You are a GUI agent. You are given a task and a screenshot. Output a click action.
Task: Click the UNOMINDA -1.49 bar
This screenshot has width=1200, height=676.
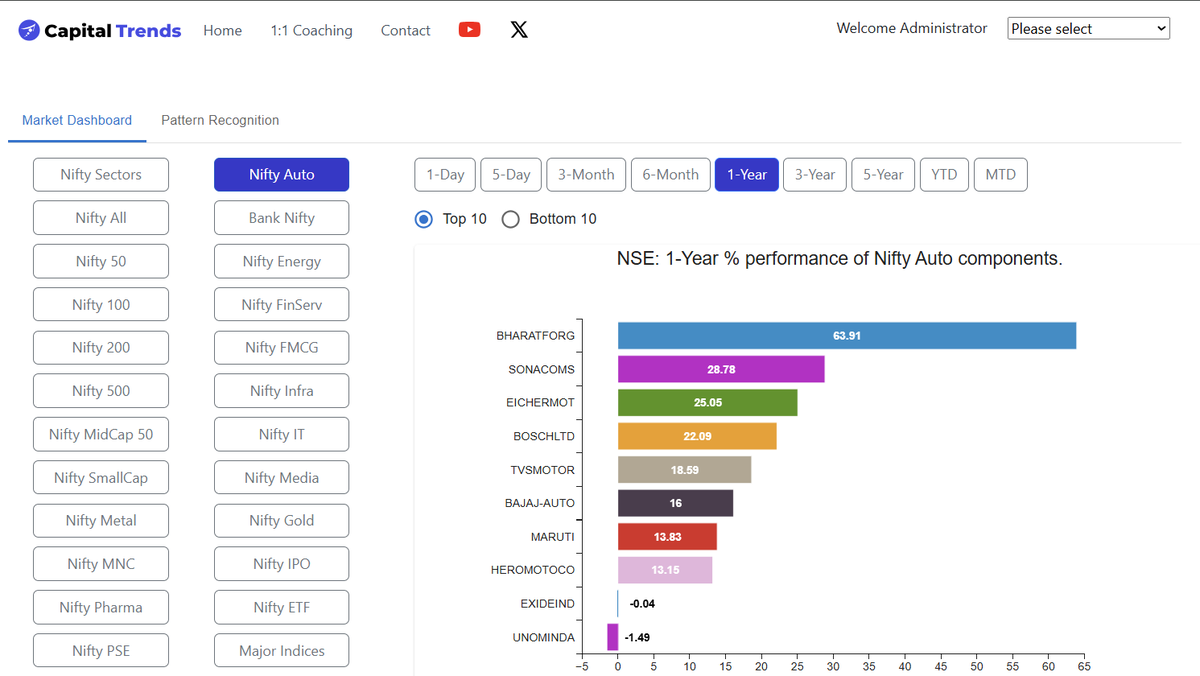pos(613,637)
